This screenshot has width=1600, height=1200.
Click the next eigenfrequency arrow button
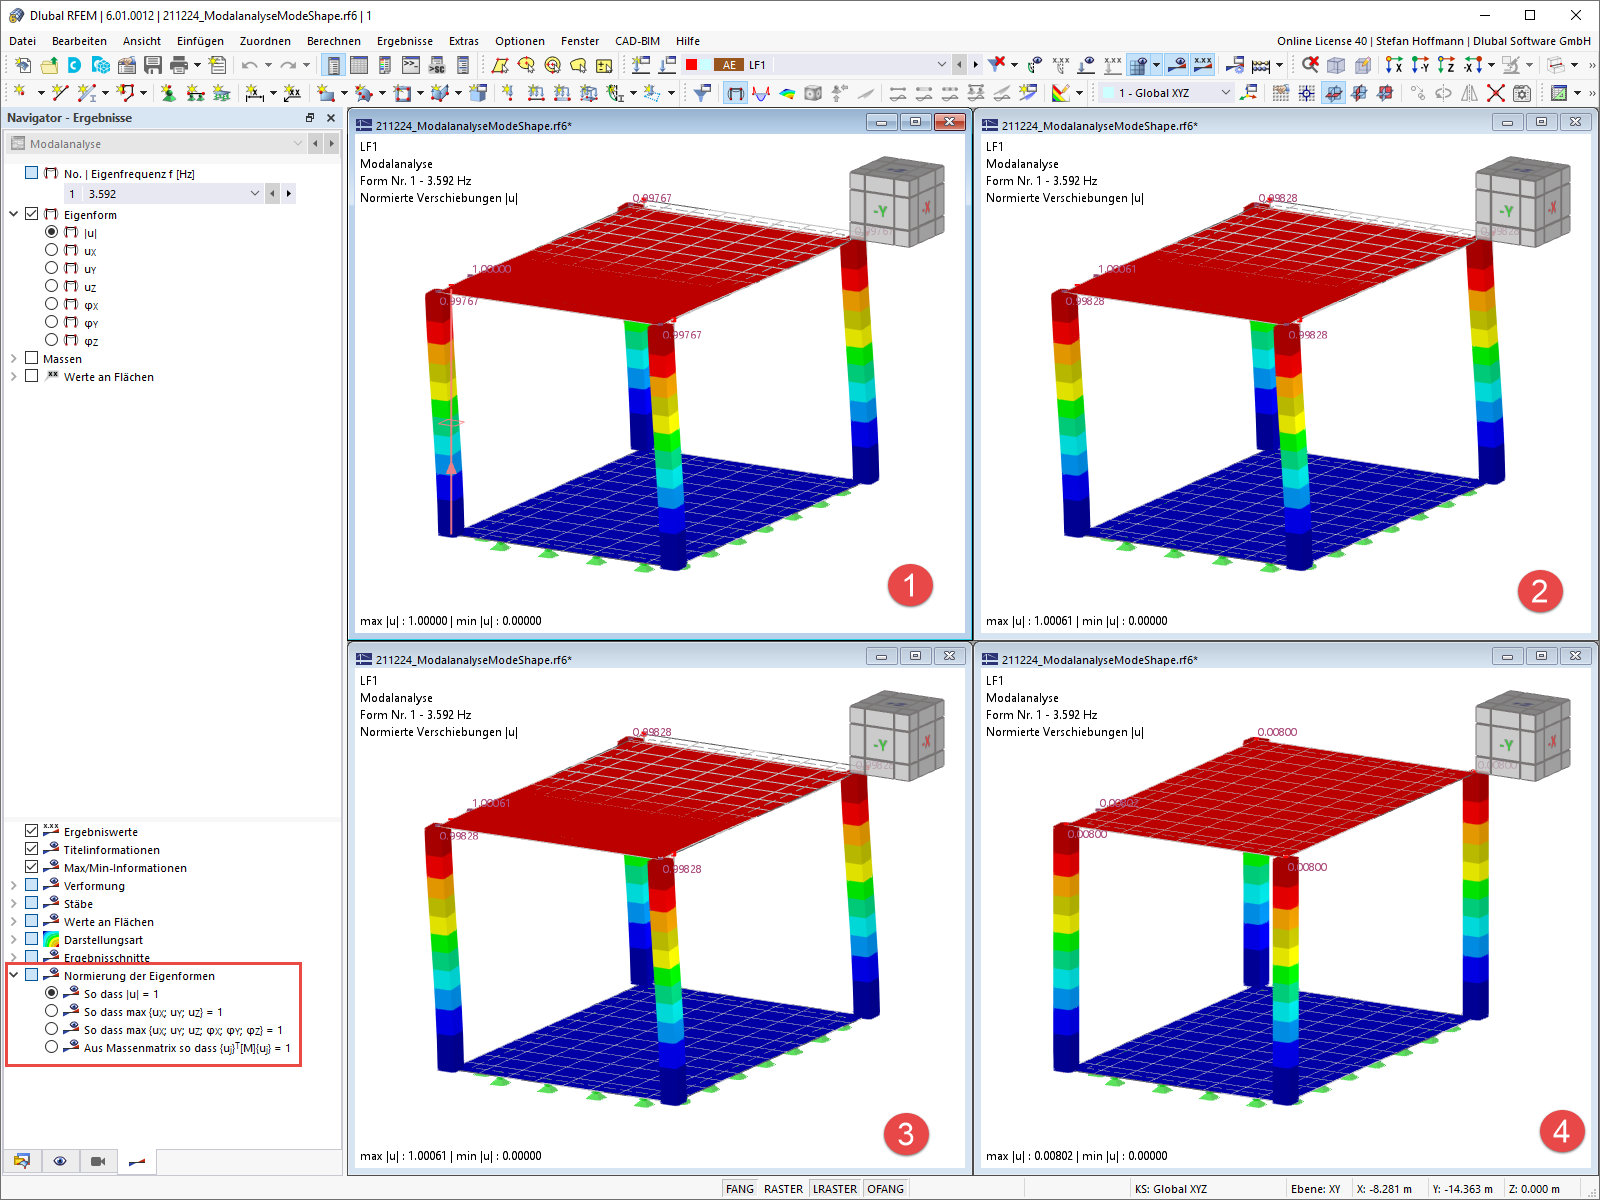[x=289, y=193]
